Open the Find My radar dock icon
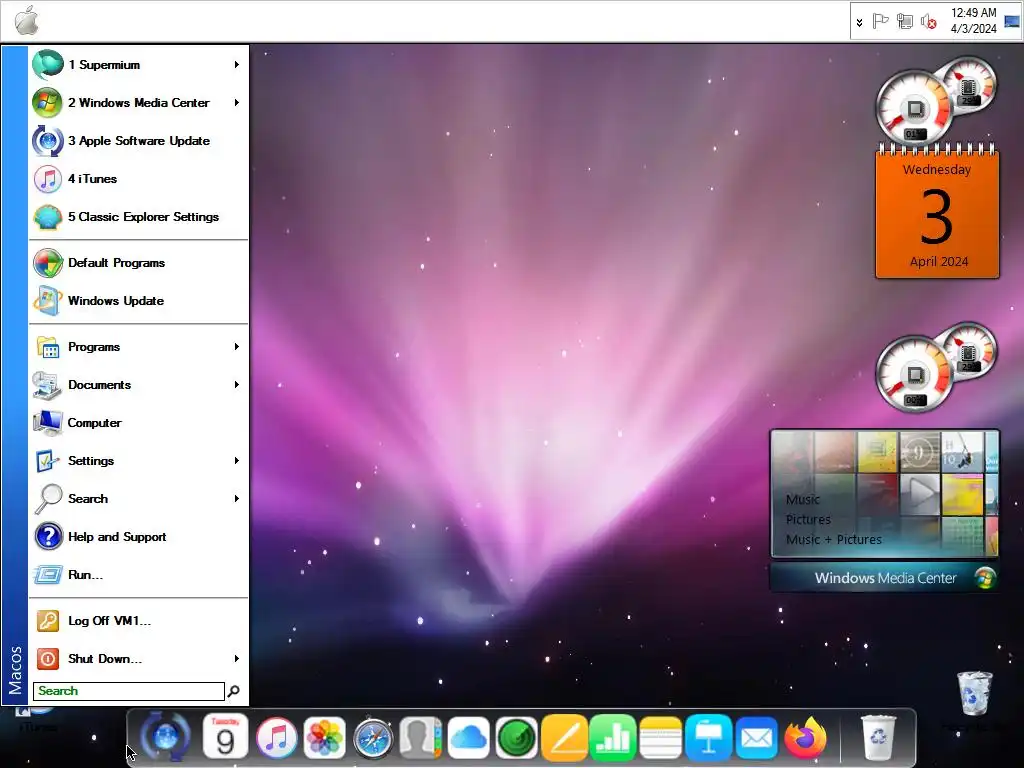The height and width of the screenshot is (768, 1024). click(x=517, y=738)
